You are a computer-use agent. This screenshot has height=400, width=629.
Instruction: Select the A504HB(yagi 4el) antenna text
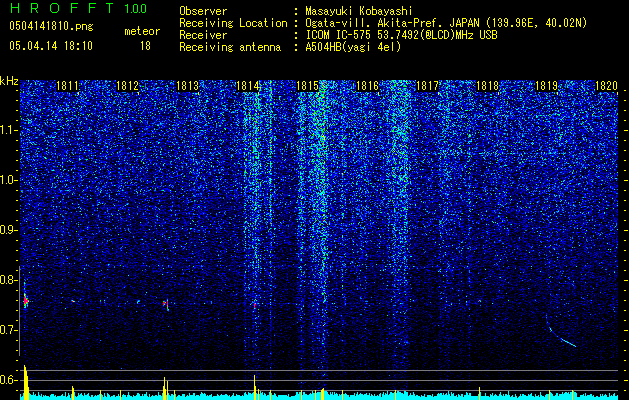(353, 47)
